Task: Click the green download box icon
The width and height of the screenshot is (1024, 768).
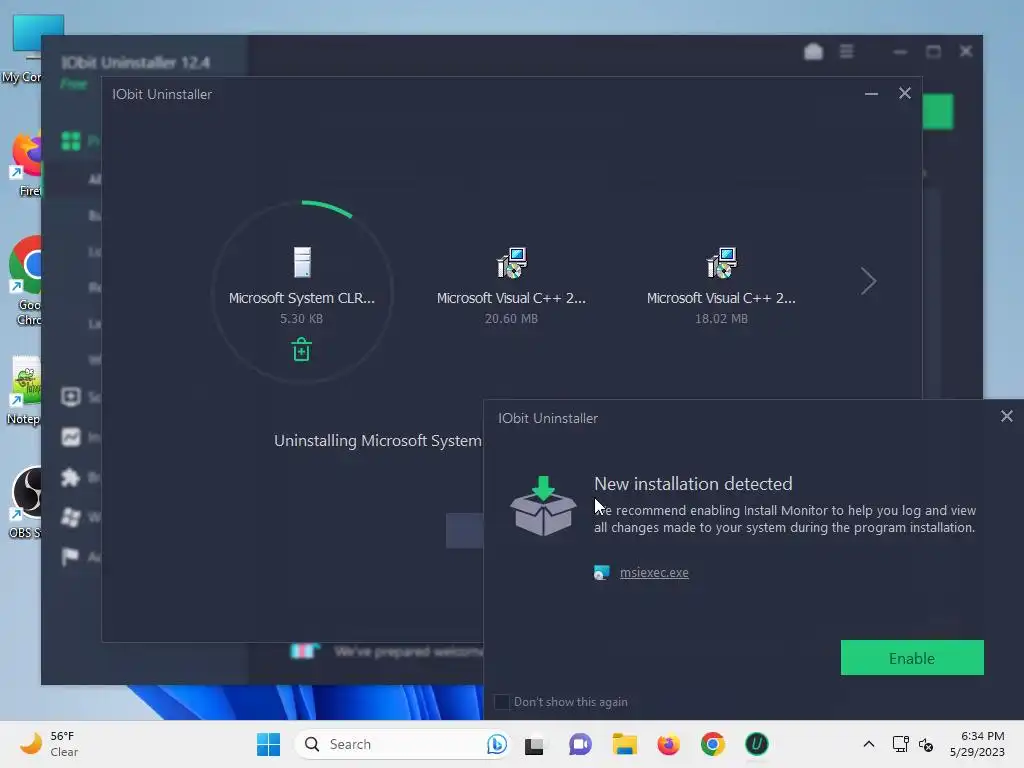Action: click(543, 506)
